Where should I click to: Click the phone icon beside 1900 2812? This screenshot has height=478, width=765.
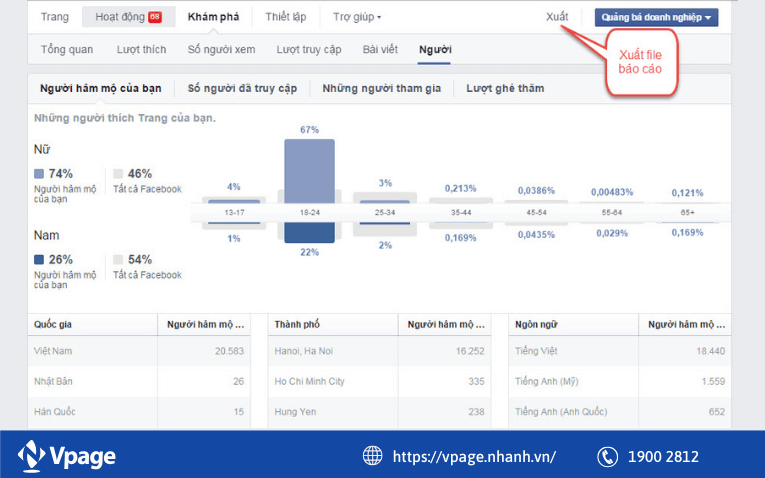tap(607, 456)
